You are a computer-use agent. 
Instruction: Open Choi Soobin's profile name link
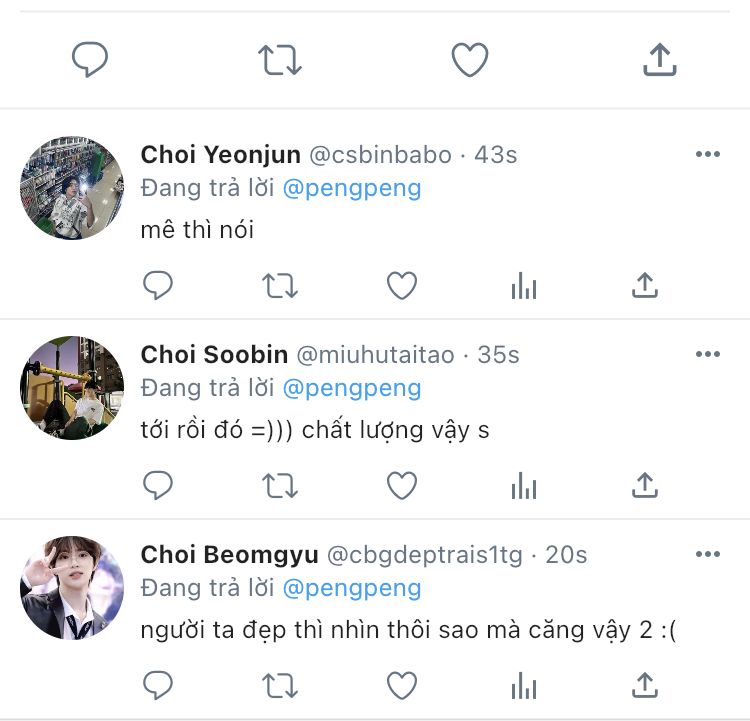214,354
